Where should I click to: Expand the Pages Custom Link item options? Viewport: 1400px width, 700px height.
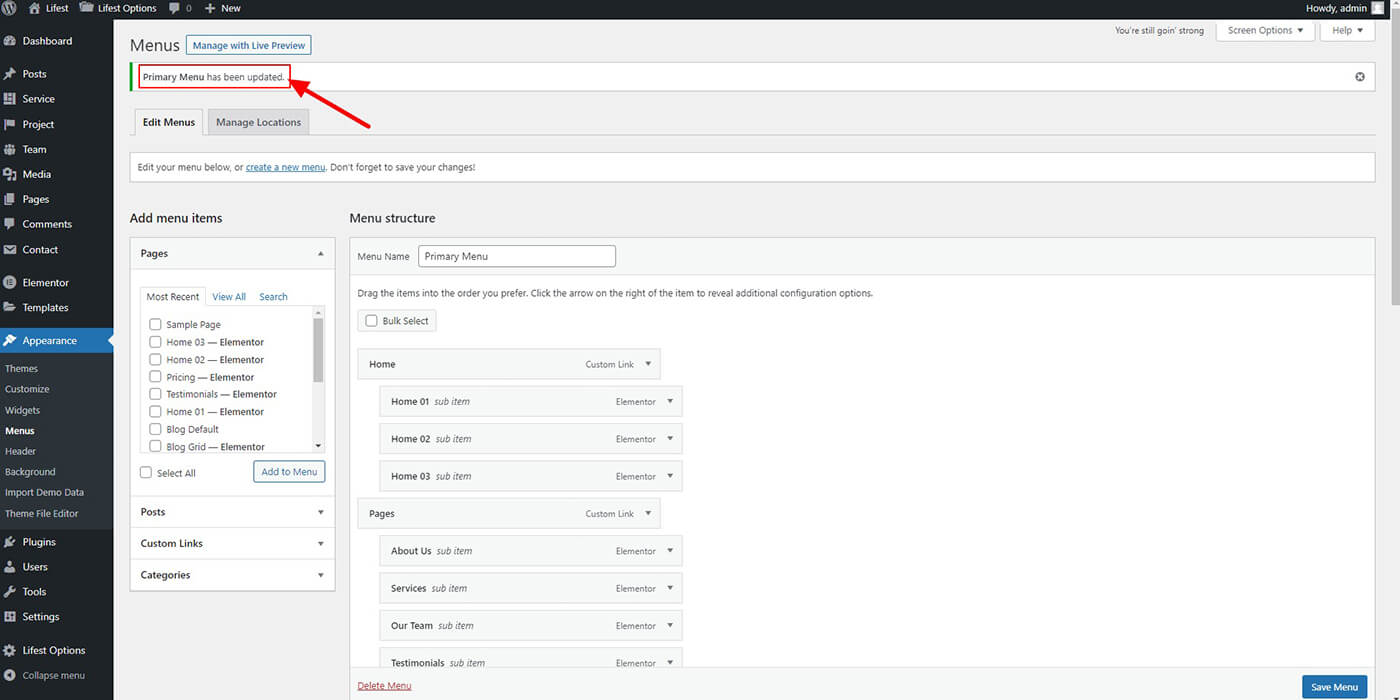(648, 514)
